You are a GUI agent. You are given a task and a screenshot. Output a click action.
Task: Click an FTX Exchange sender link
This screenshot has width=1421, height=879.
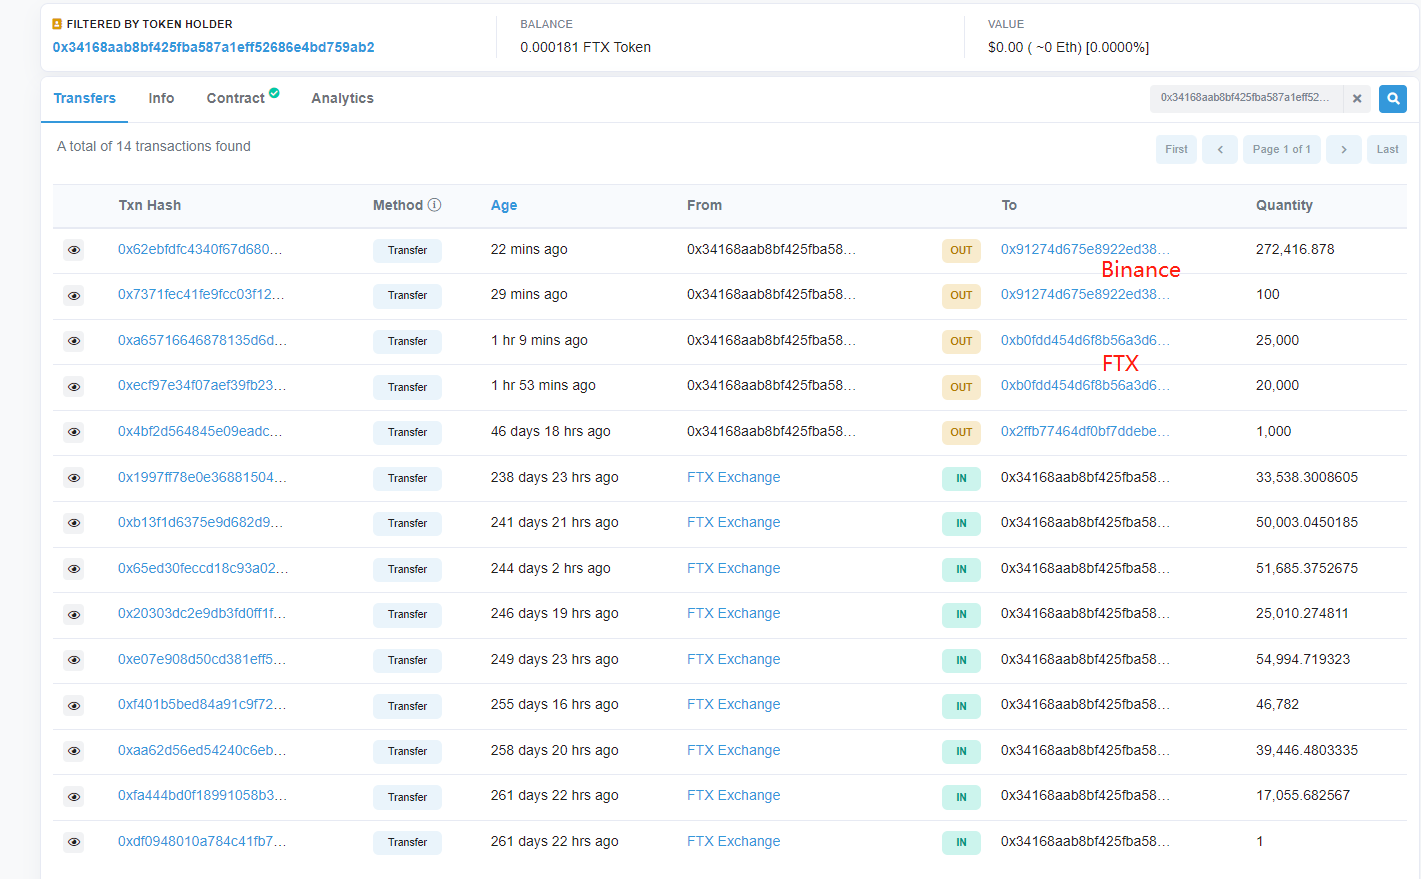coord(733,477)
